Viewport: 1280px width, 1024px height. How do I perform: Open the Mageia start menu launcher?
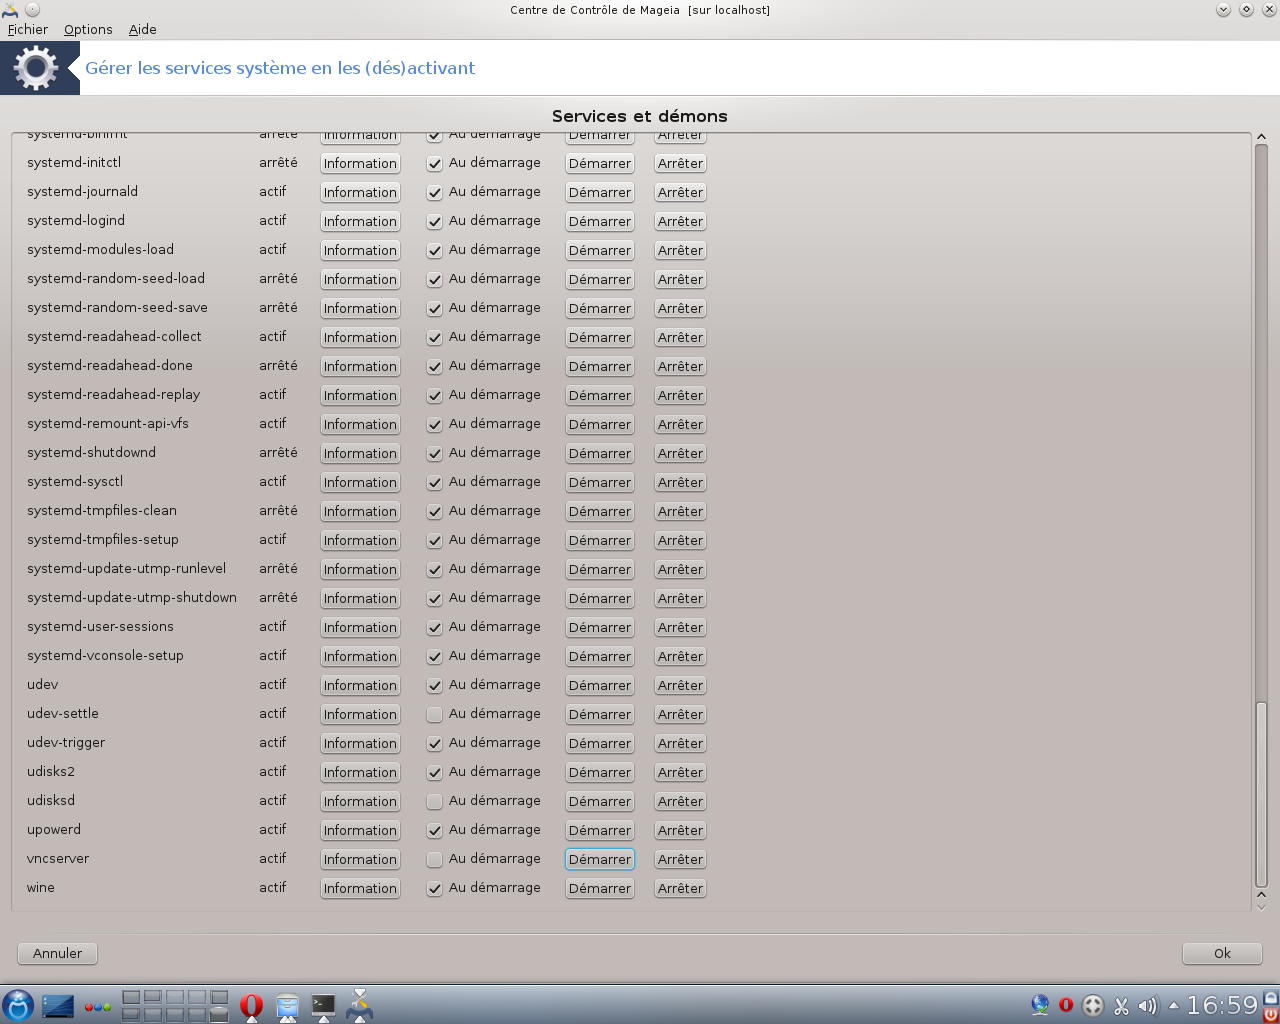[18, 1005]
